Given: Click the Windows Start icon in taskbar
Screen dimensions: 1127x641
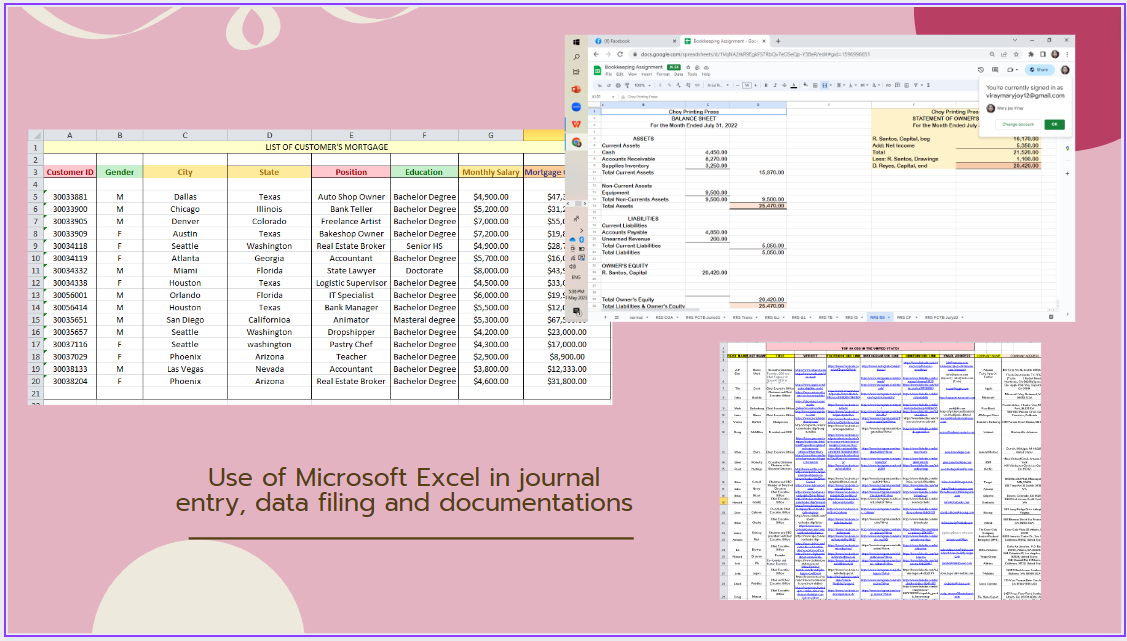Looking at the screenshot, I should pyautogui.click(x=576, y=43).
